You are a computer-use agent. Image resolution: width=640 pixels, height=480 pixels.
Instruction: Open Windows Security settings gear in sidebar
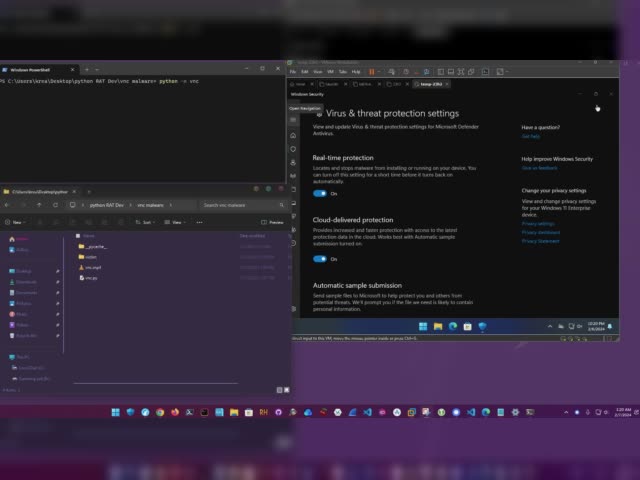(x=293, y=309)
